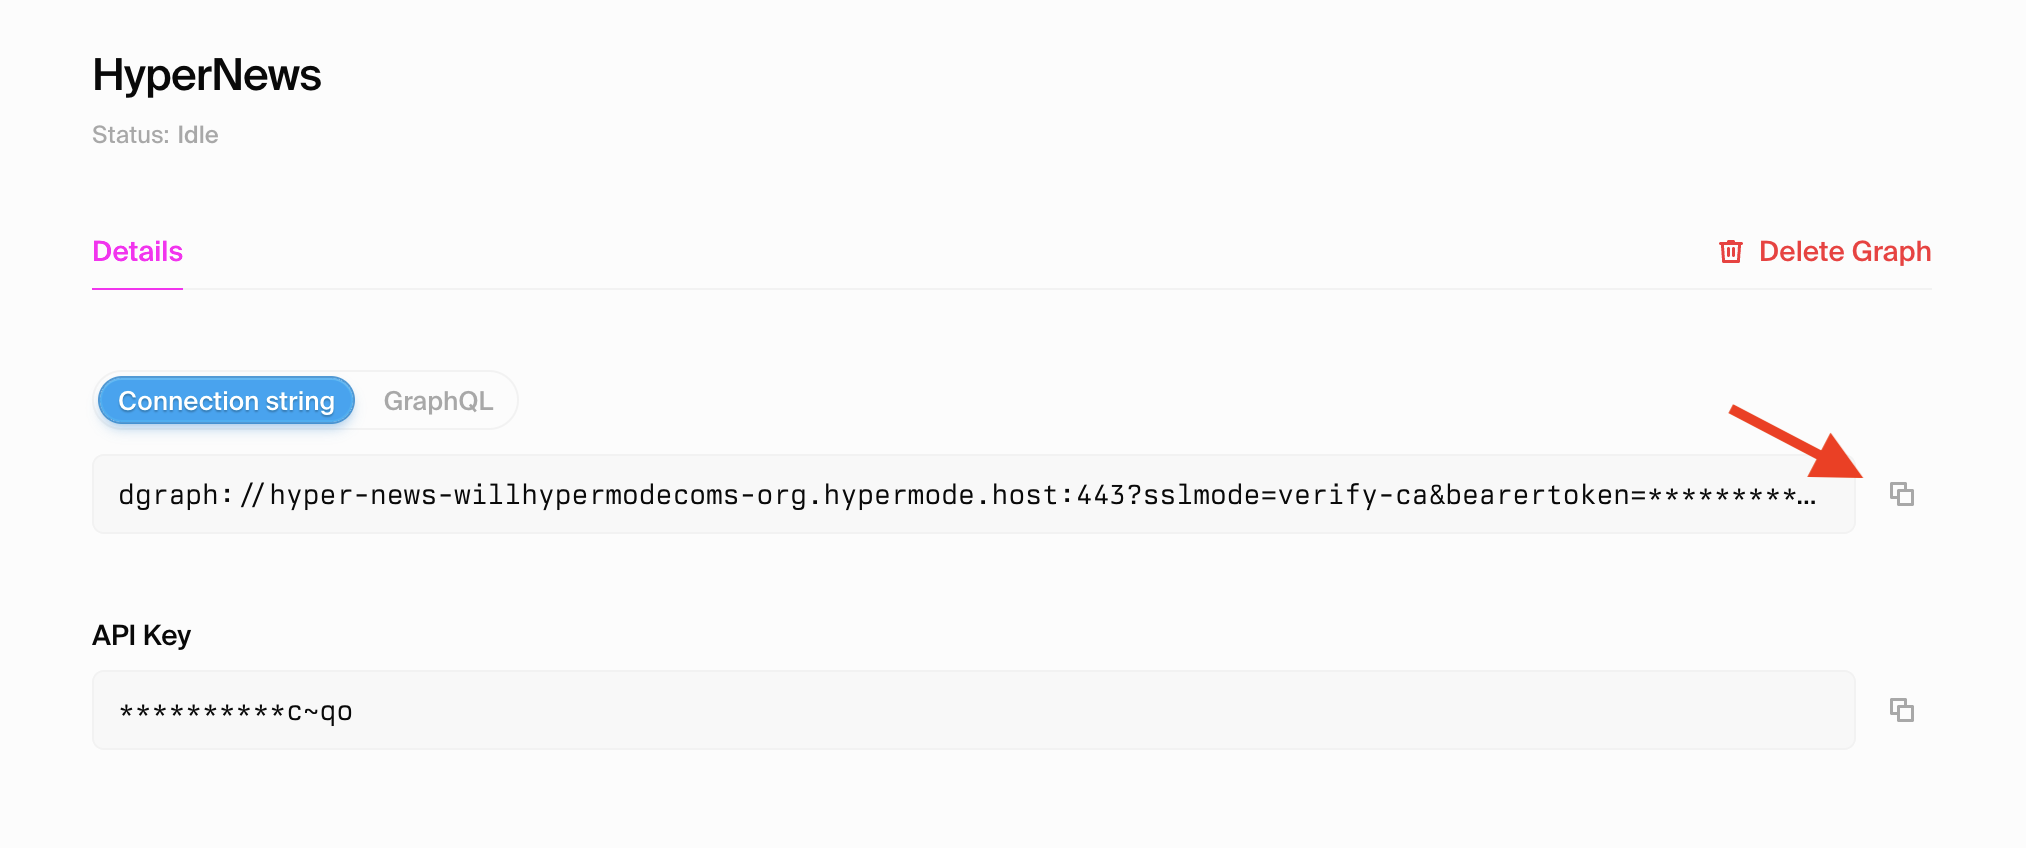Select the highlighted Details section
2026x848 pixels.
[137, 252]
